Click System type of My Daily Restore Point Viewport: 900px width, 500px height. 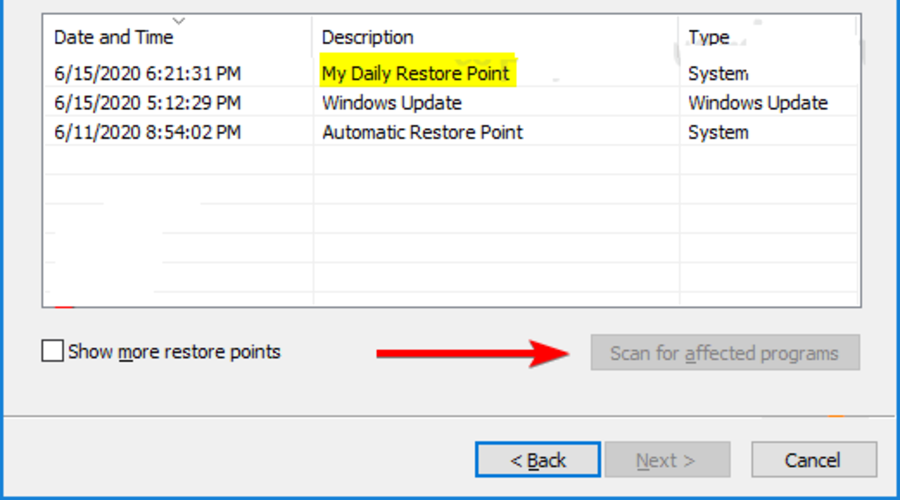[718, 73]
